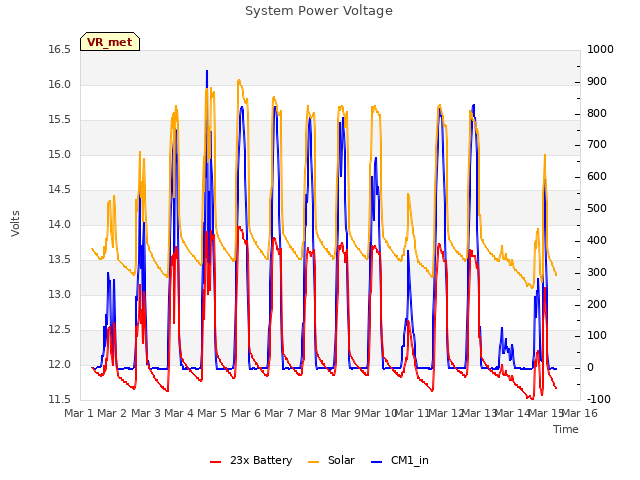Select the Mar 16 x-axis tick label
Screen dimensions: 640x480
point(580,413)
